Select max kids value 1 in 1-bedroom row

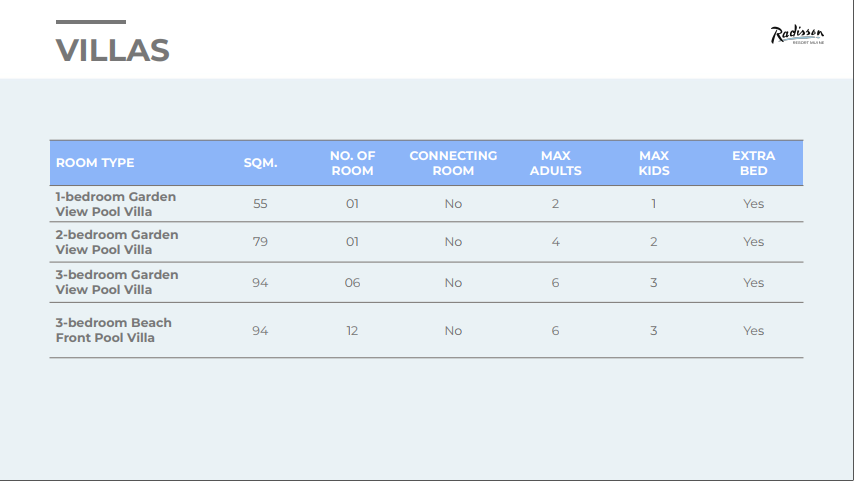[x=654, y=204]
